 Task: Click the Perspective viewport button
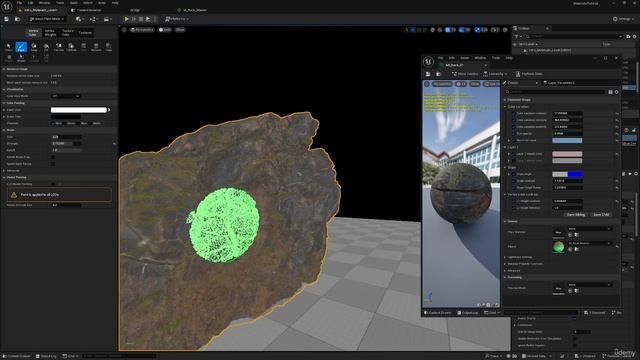(142, 30)
